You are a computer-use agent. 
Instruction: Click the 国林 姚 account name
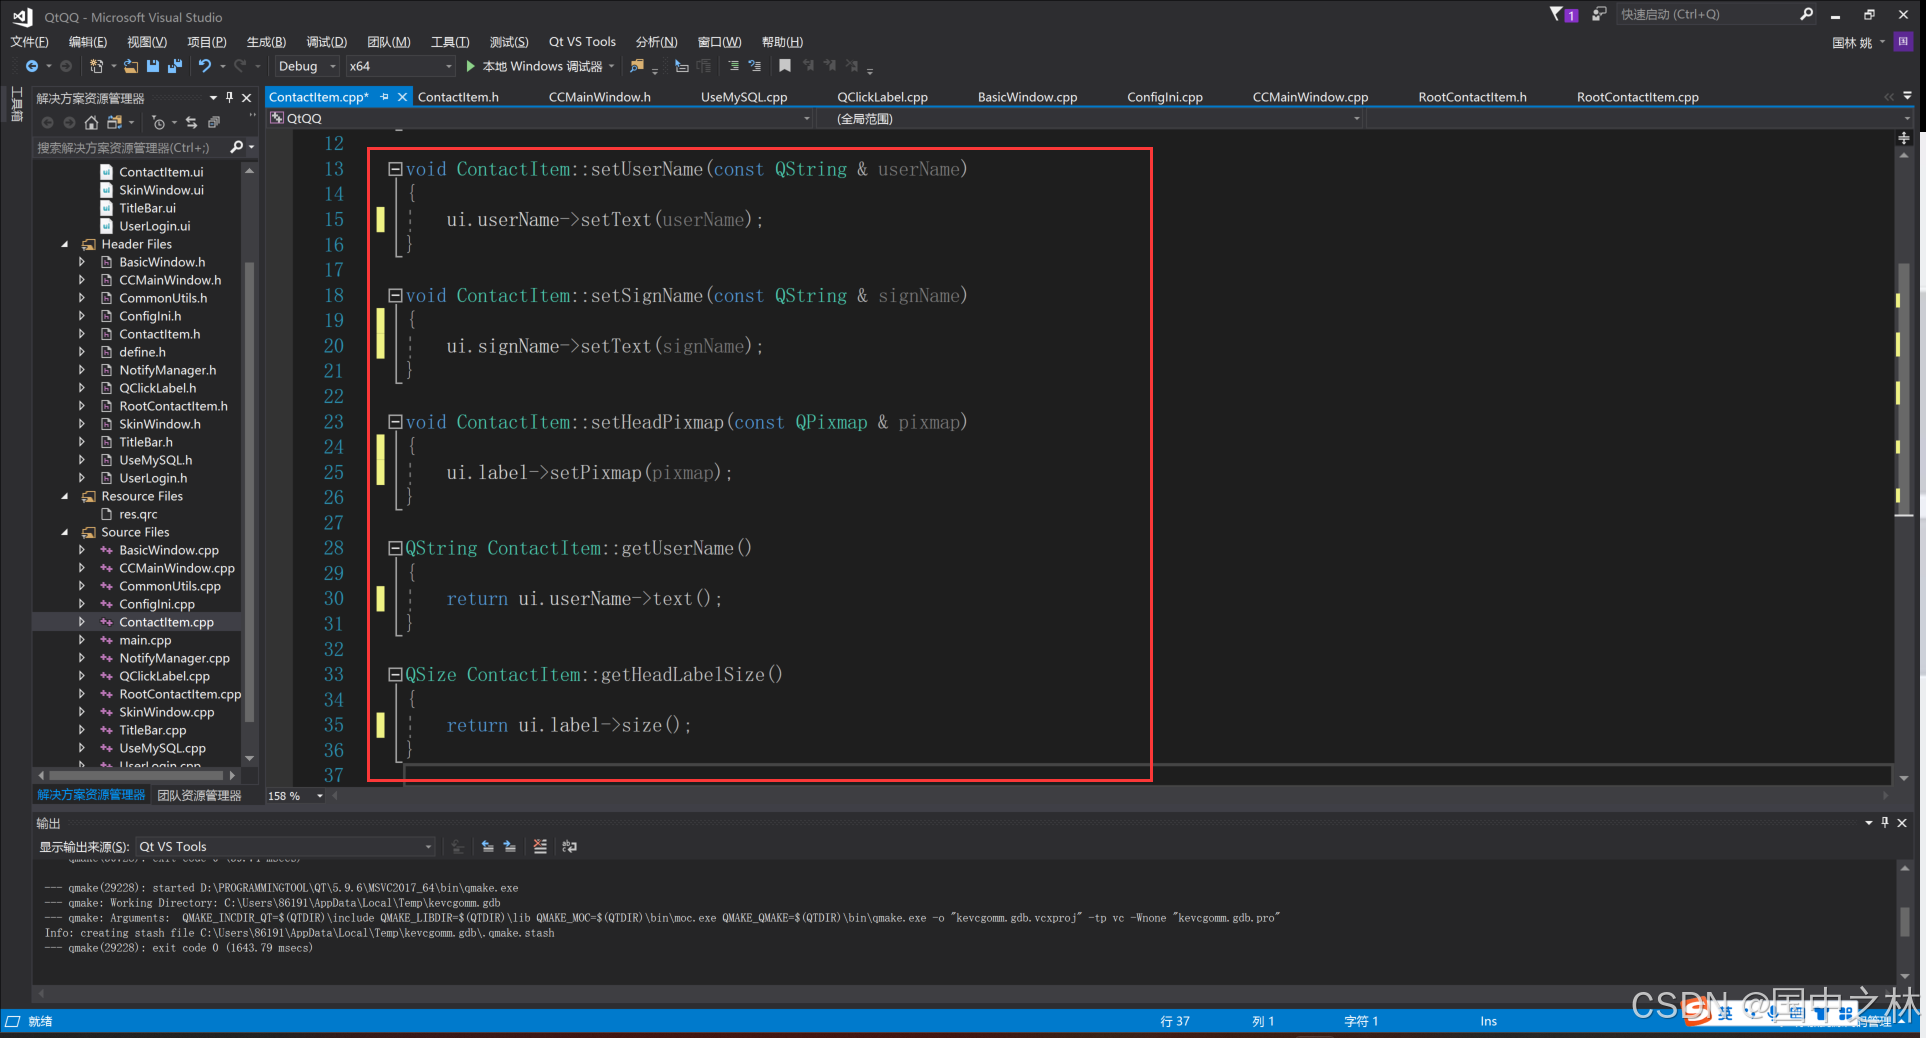point(1851,42)
